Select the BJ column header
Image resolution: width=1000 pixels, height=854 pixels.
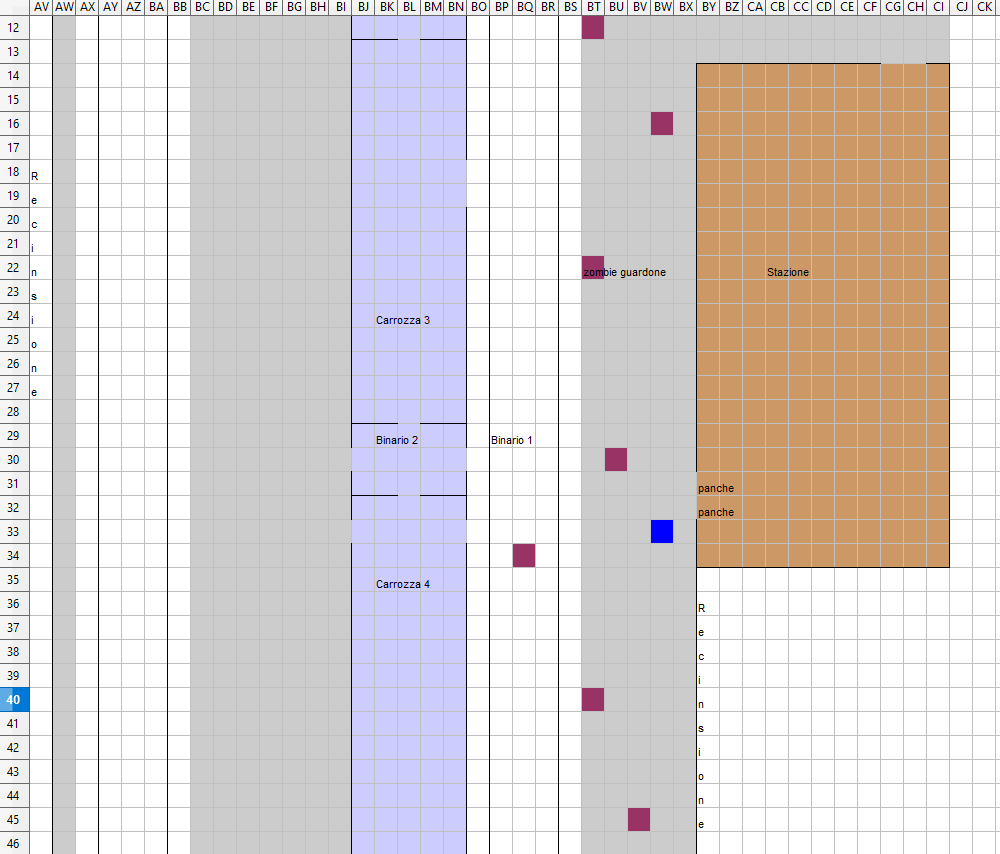(363, 8)
